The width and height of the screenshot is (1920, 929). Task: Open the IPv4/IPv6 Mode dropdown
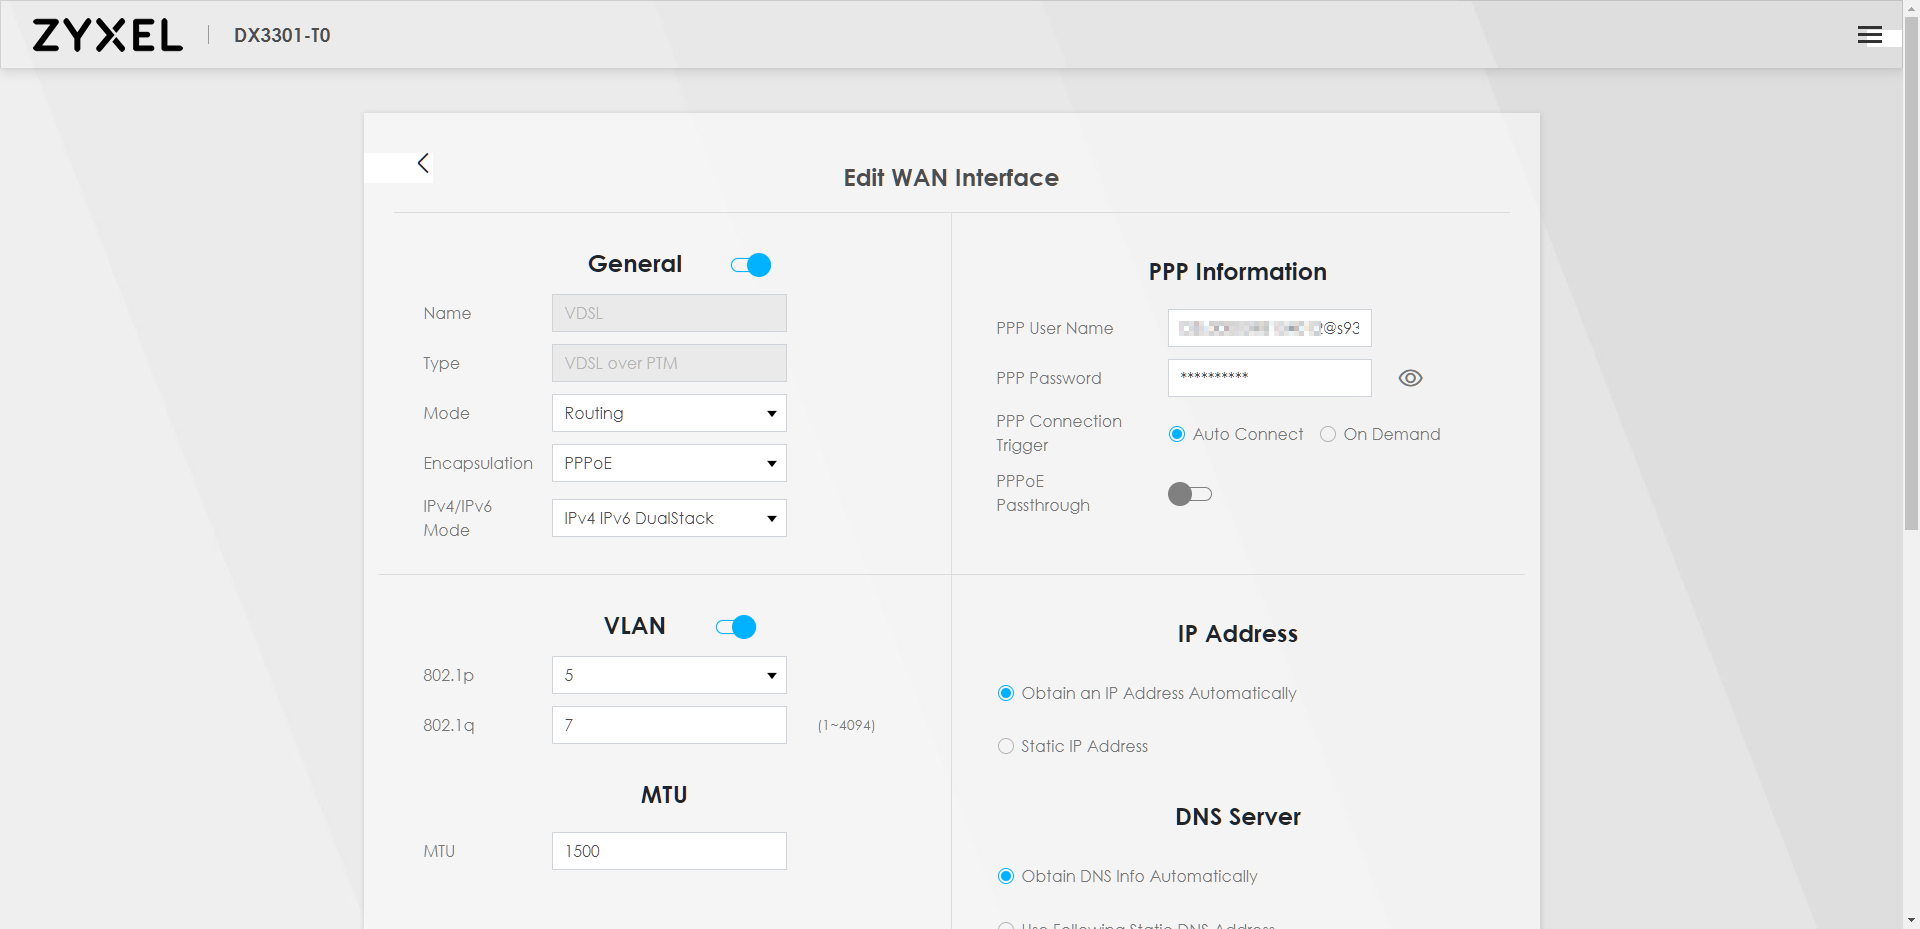tap(669, 518)
